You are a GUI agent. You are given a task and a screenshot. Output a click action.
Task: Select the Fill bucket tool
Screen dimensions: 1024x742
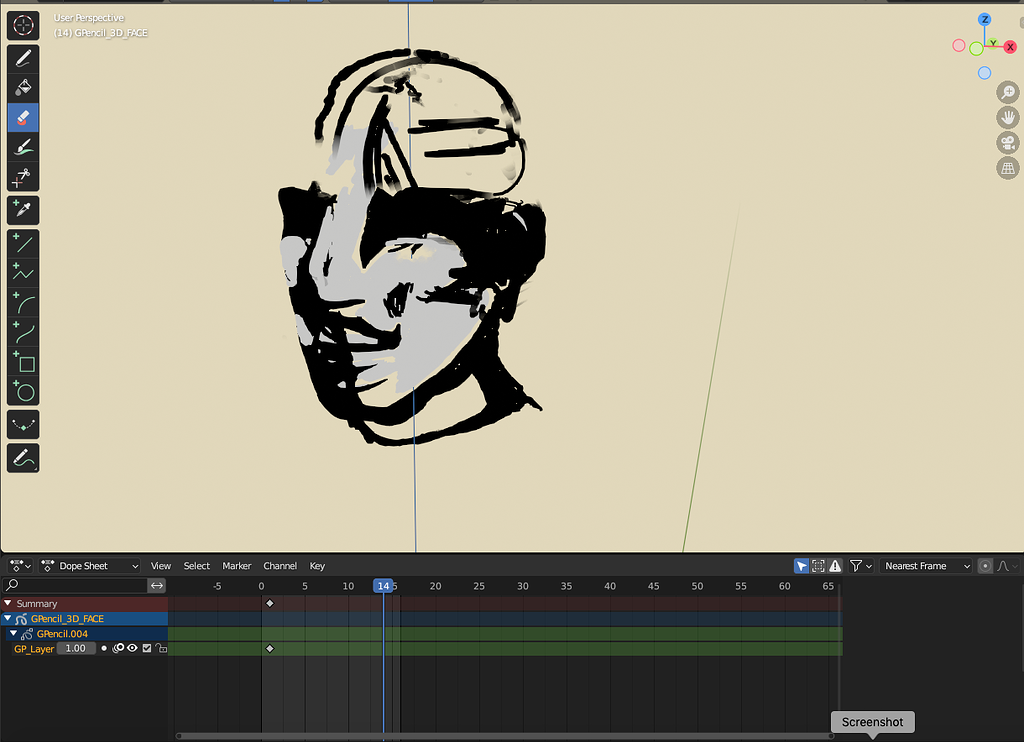click(23, 88)
